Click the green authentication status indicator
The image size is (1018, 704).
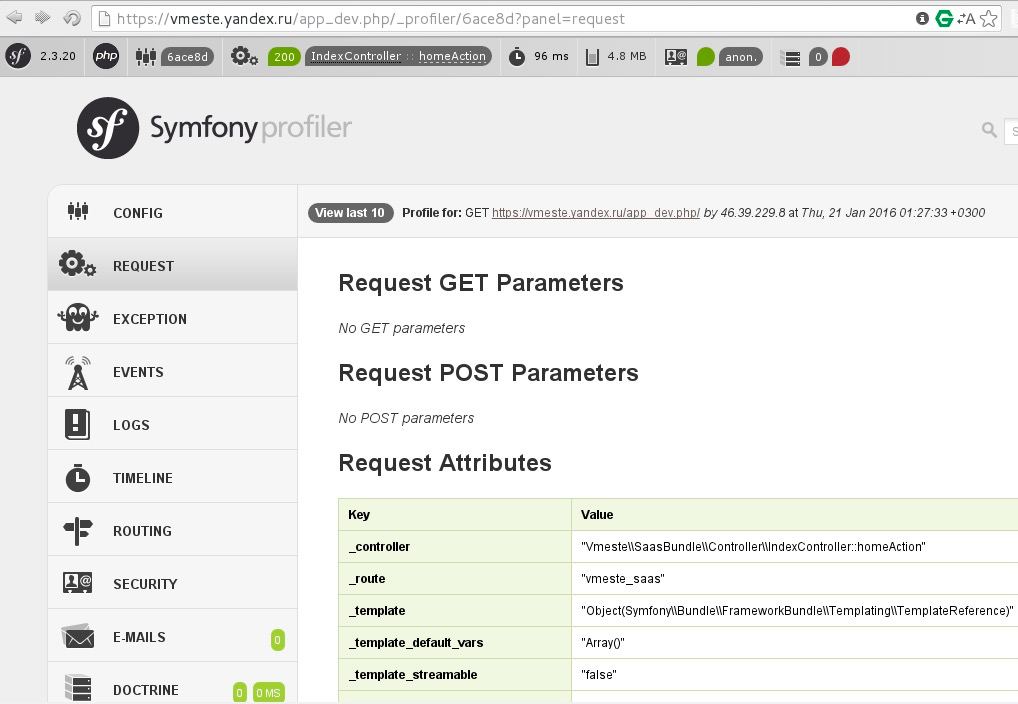click(706, 57)
